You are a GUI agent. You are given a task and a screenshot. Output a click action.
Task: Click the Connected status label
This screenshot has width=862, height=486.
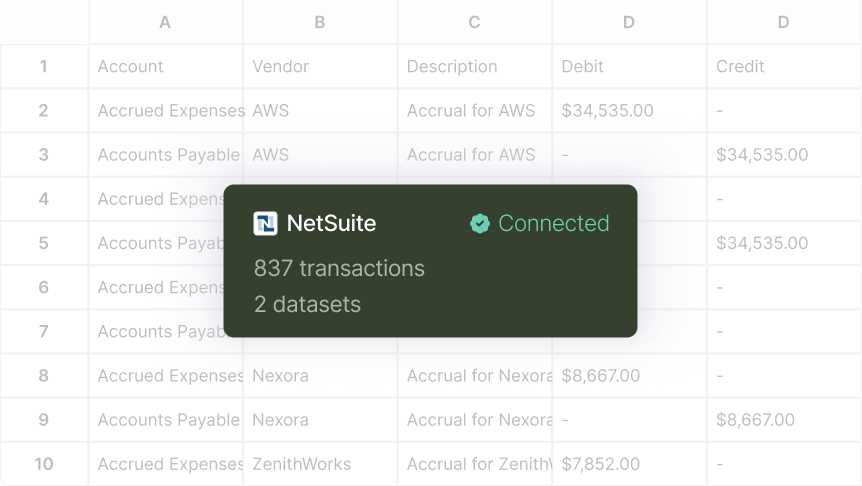coord(553,223)
